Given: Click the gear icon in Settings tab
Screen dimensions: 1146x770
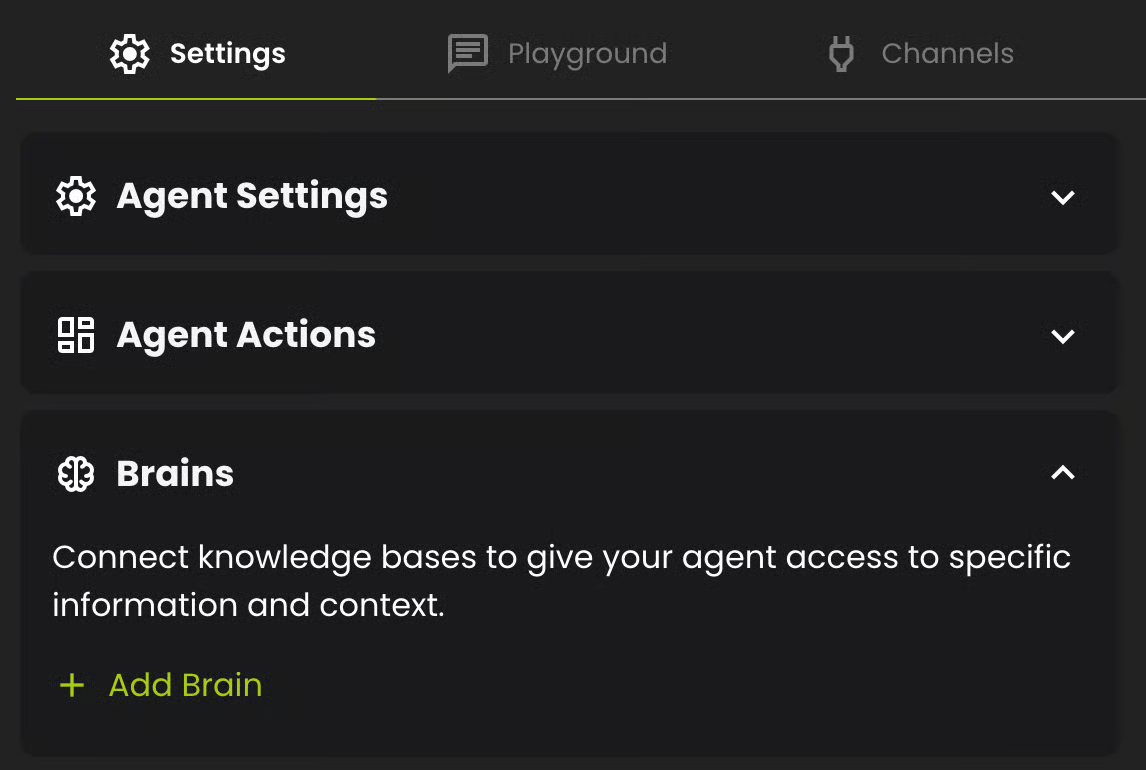Looking at the screenshot, I should [129, 54].
